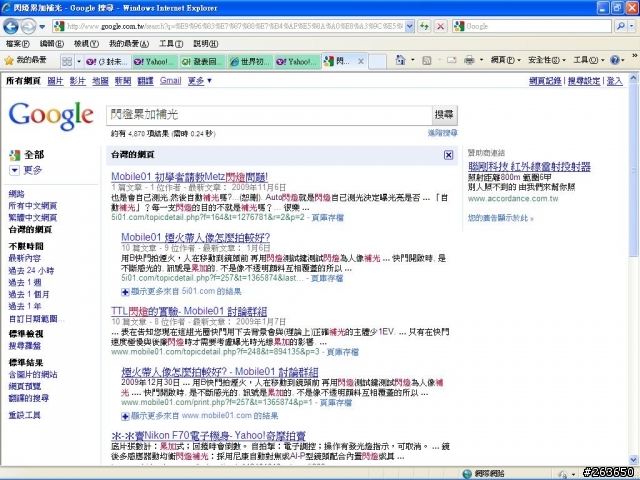Open the 說明(H) menu
The width and height of the screenshot is (640, 480).
click(205, 44)
